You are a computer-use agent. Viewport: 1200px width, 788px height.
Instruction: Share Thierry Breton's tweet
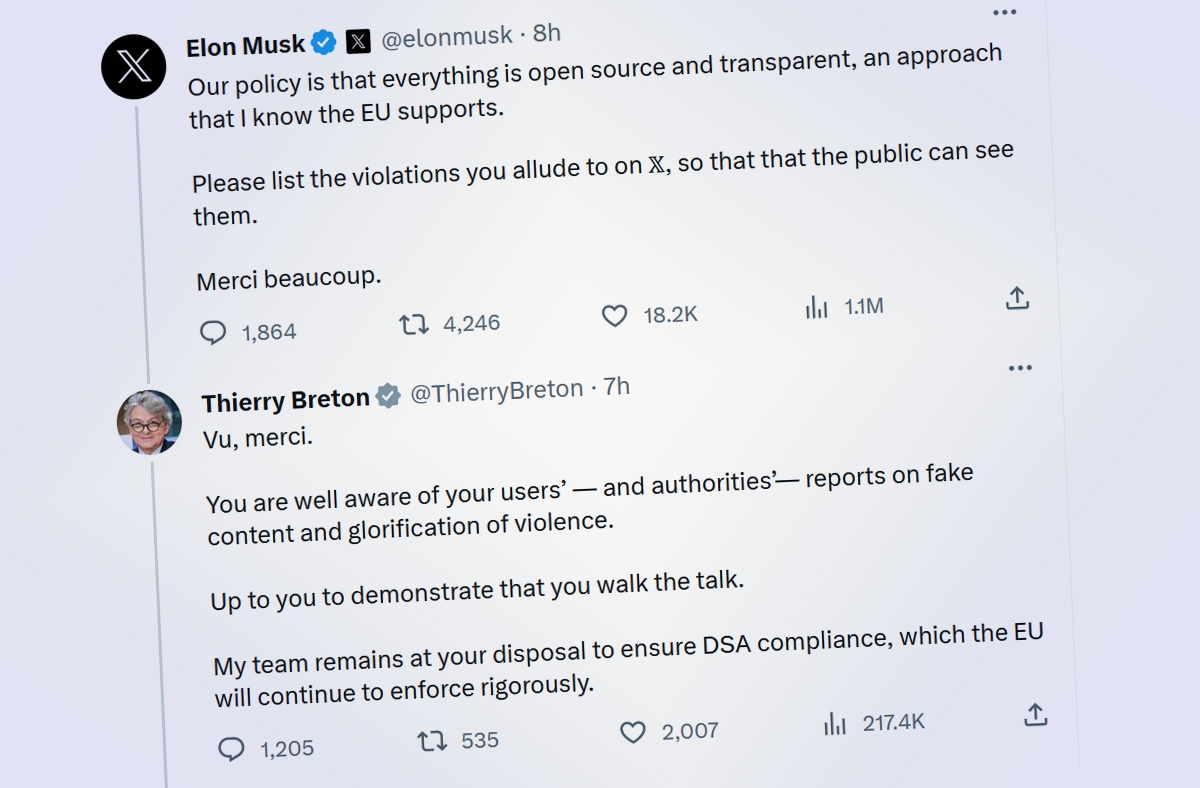1036,714
